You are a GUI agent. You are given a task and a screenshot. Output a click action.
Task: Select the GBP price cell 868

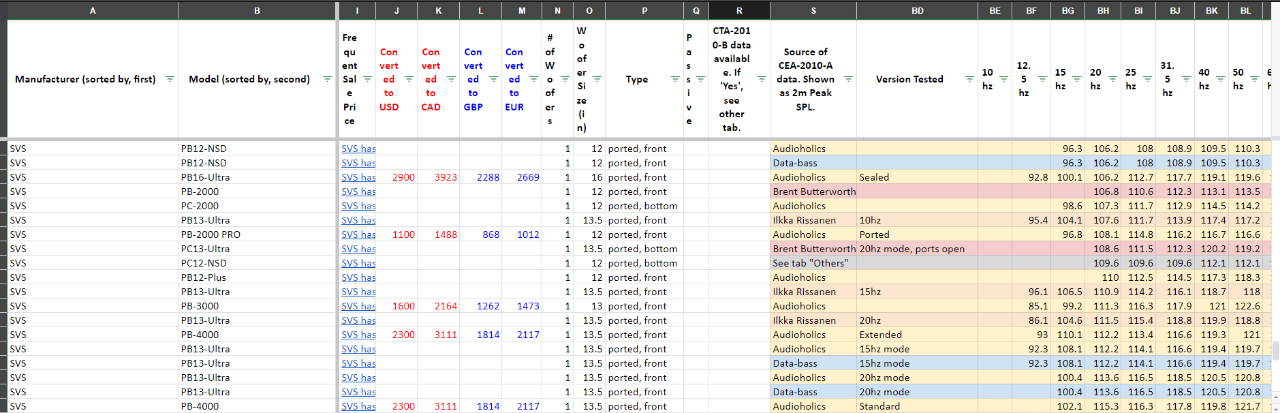point(481,234)
